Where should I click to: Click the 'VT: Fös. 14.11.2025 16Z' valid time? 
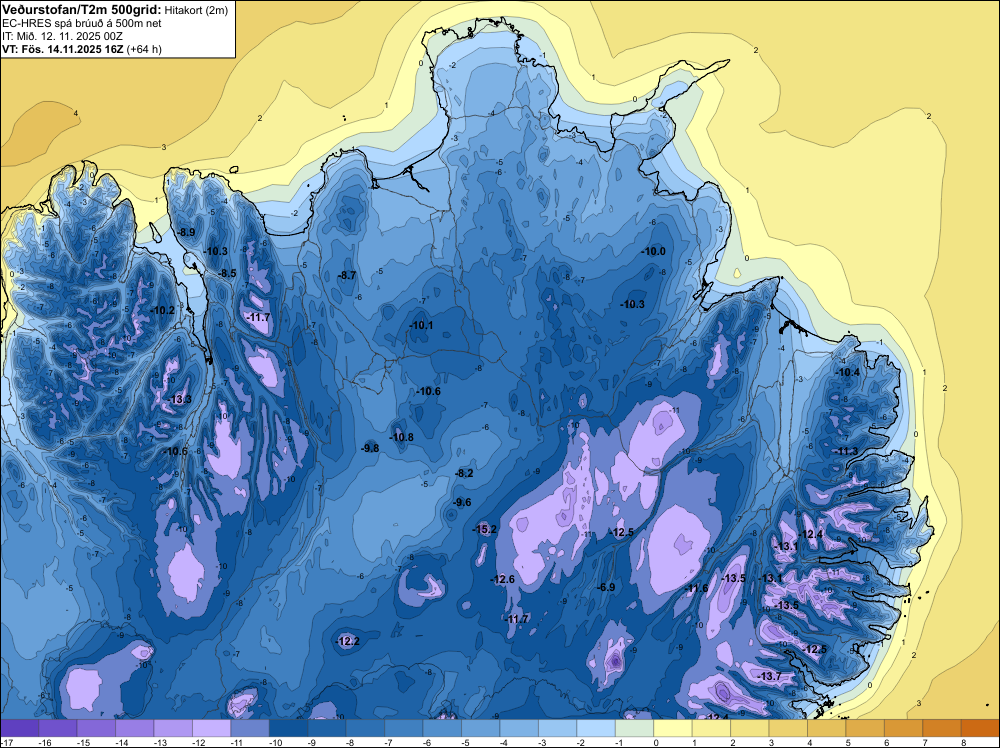63,49
